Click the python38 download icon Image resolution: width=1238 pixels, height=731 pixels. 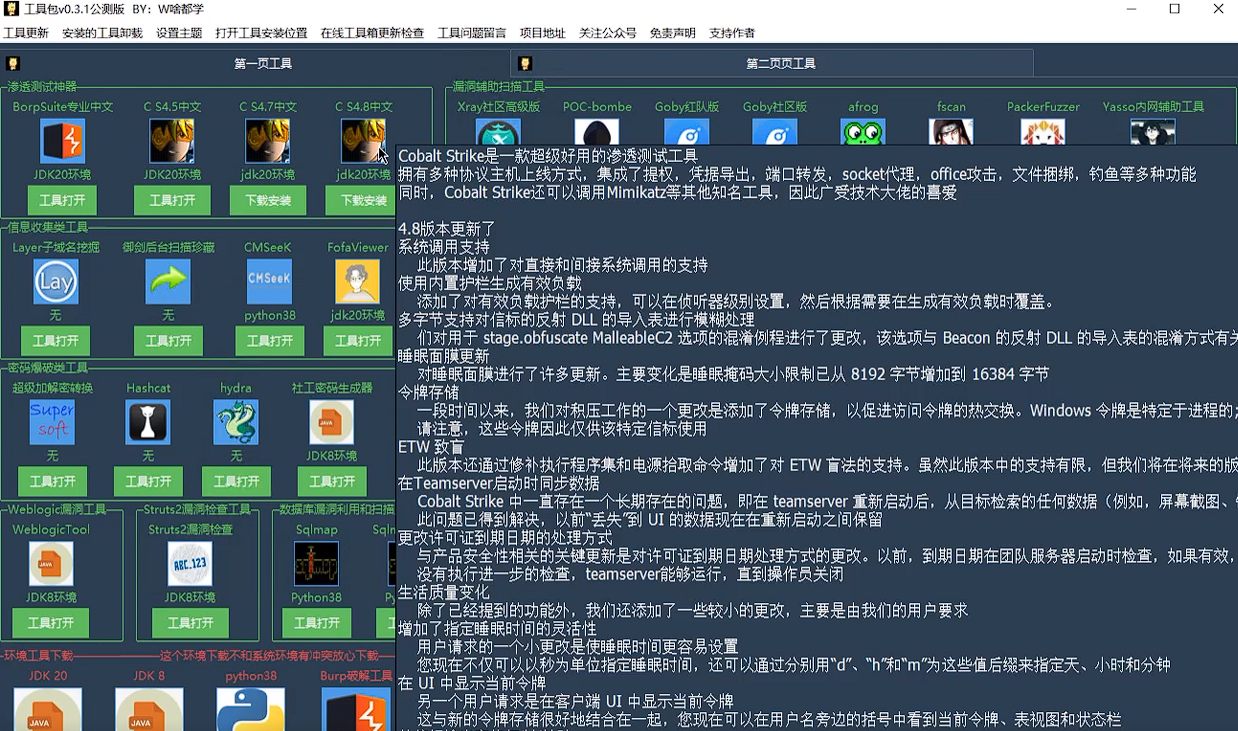251,709
